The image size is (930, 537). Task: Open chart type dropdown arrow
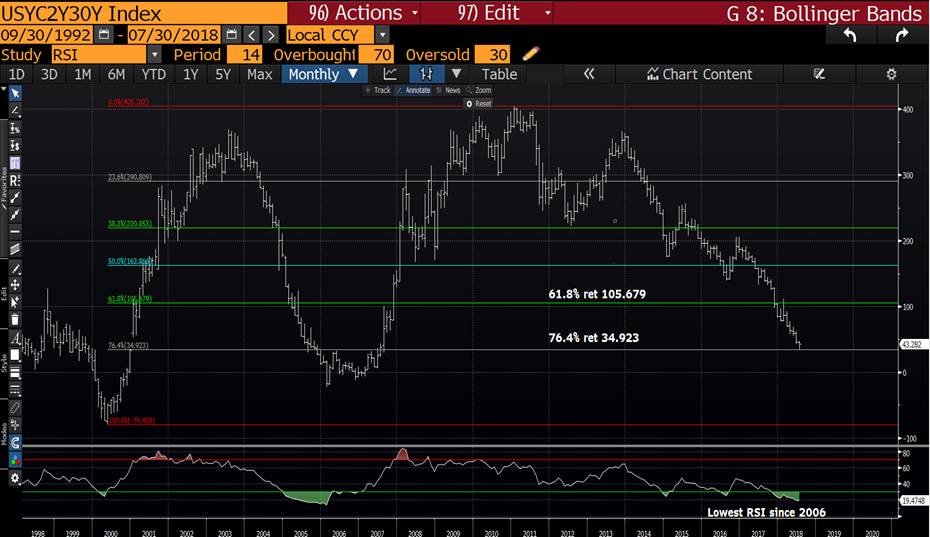(x=456, y=74)
